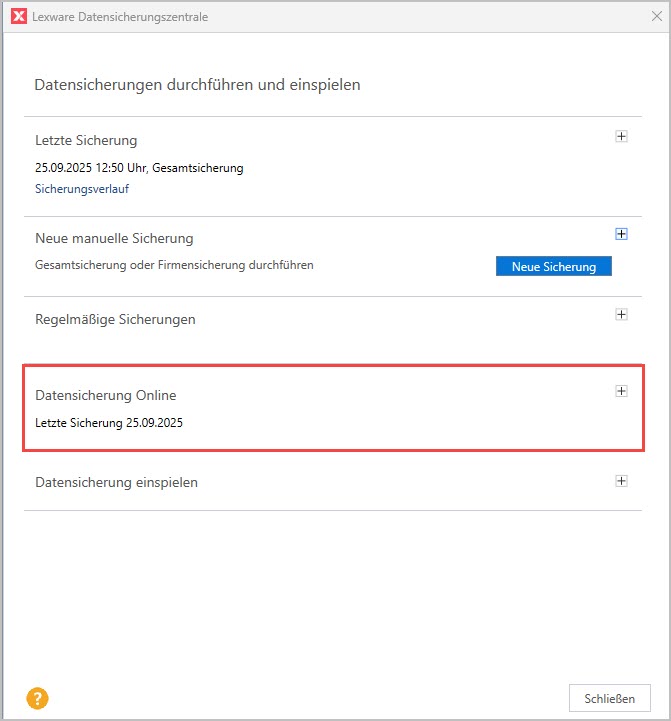The width and height of the screenshot is (671, 721).
Task: Open the Sicherungsverlauf link
Action: [x=82, y=188]
